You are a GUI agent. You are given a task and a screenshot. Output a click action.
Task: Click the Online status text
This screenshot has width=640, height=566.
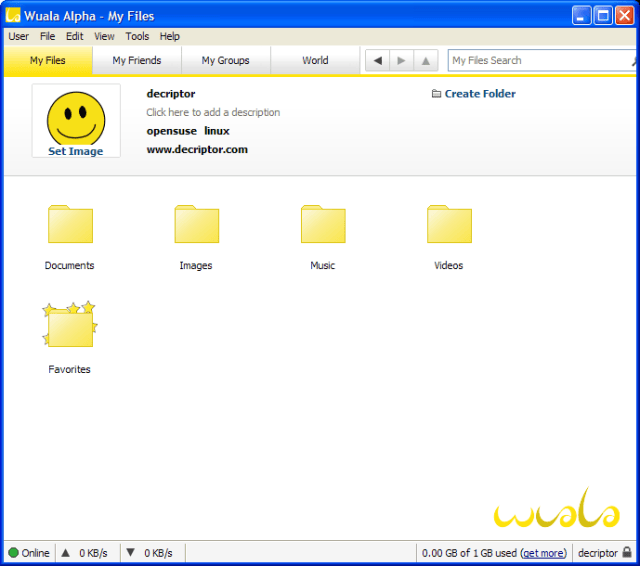(x=36, y=553)
